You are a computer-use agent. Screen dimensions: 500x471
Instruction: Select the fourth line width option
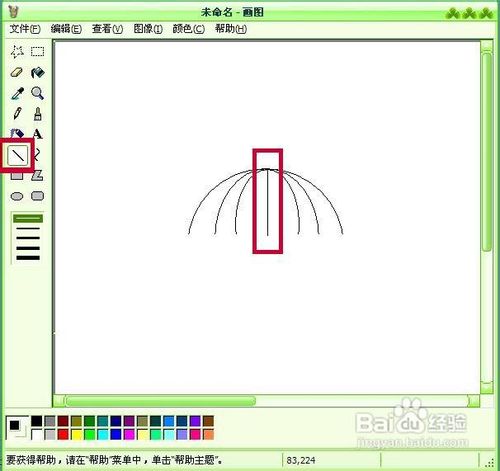pos(28,248)
